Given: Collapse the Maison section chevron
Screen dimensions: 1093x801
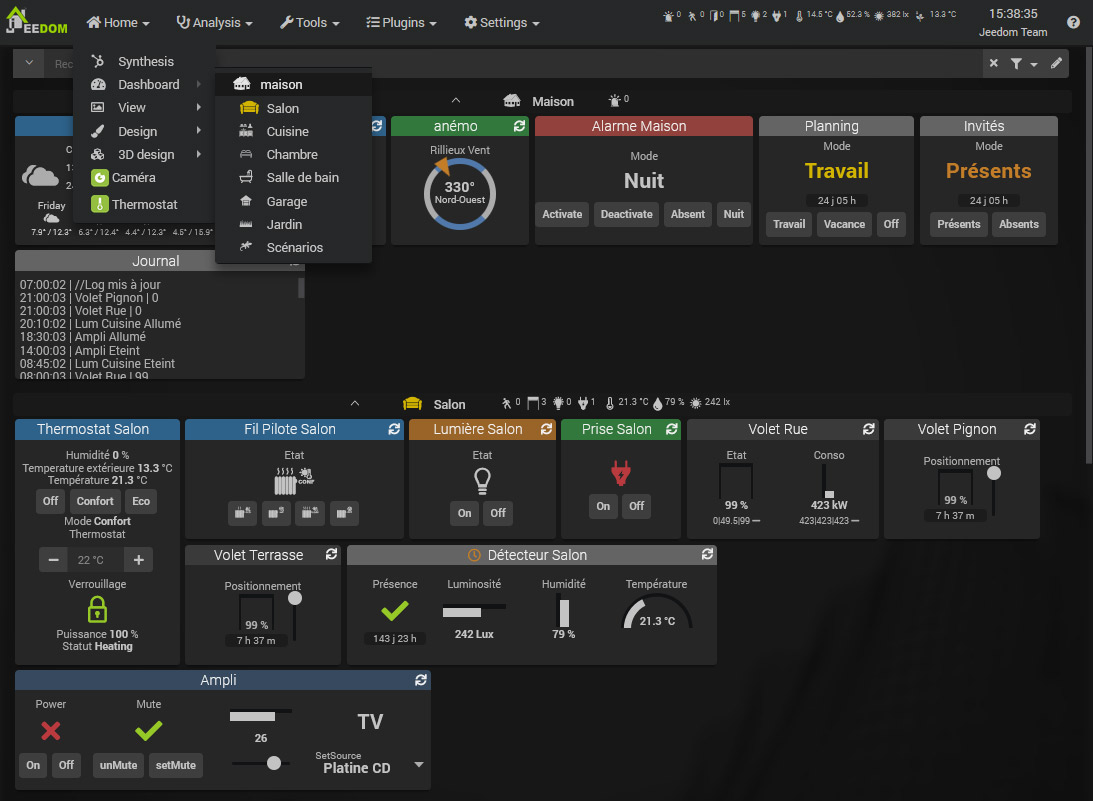Looking at the screenshot, I should tap(456, 100).
